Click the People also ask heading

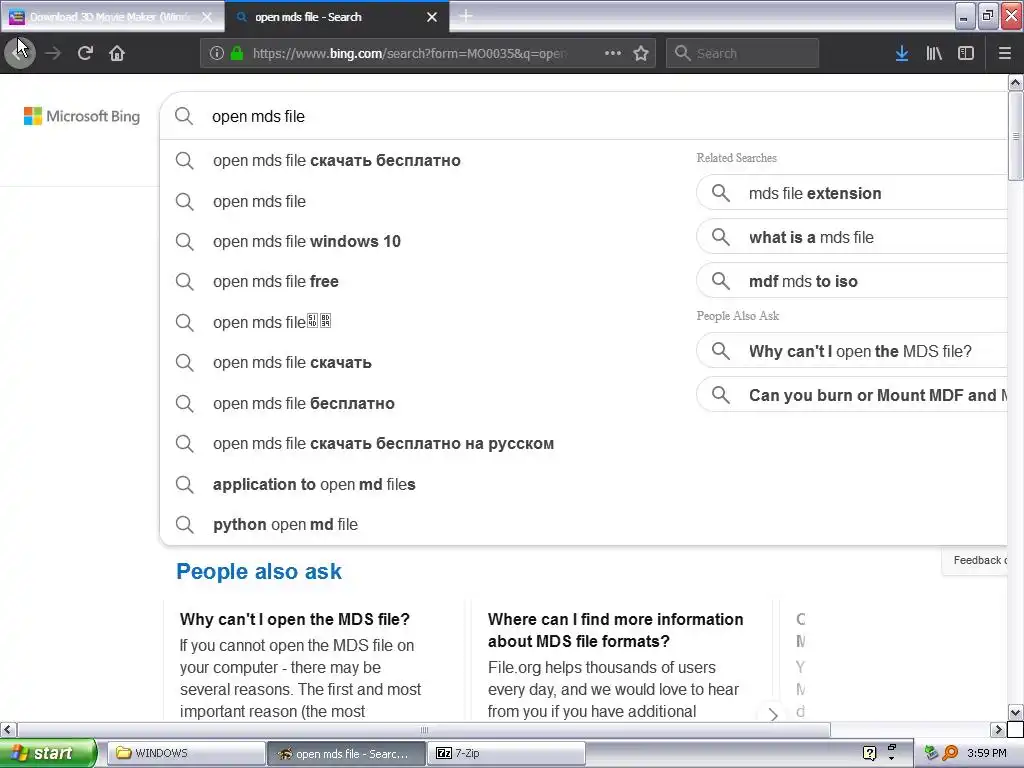[x=259, y=571]
